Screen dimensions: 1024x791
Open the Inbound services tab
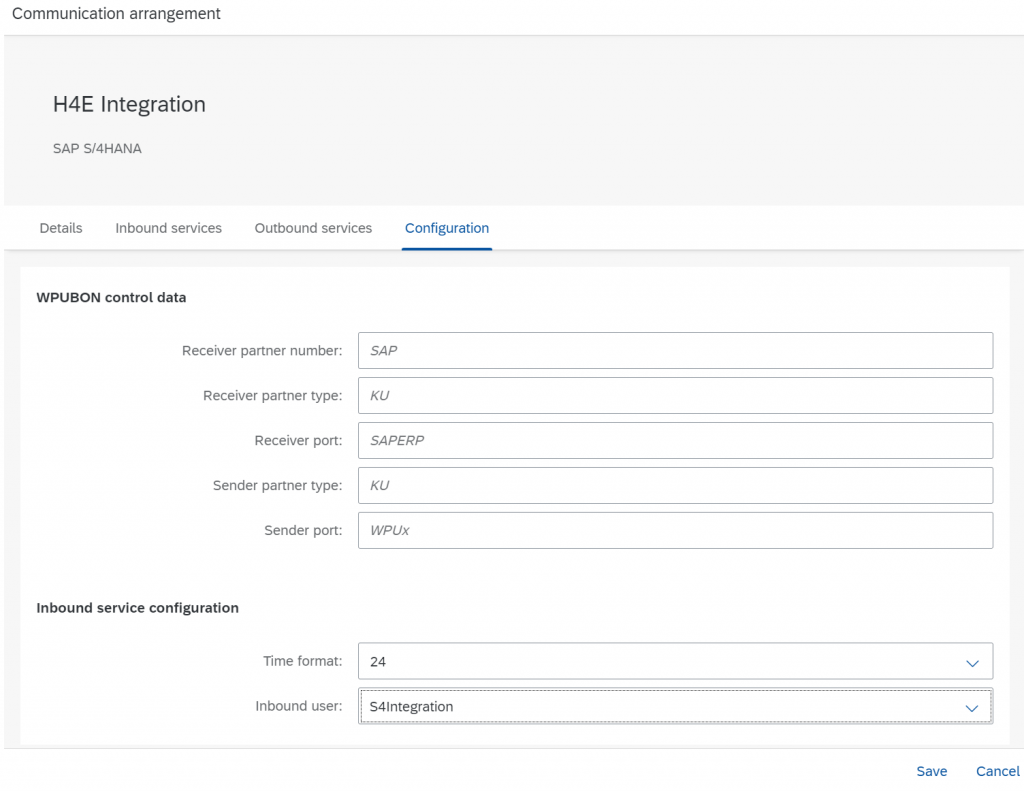pos(168,228)
